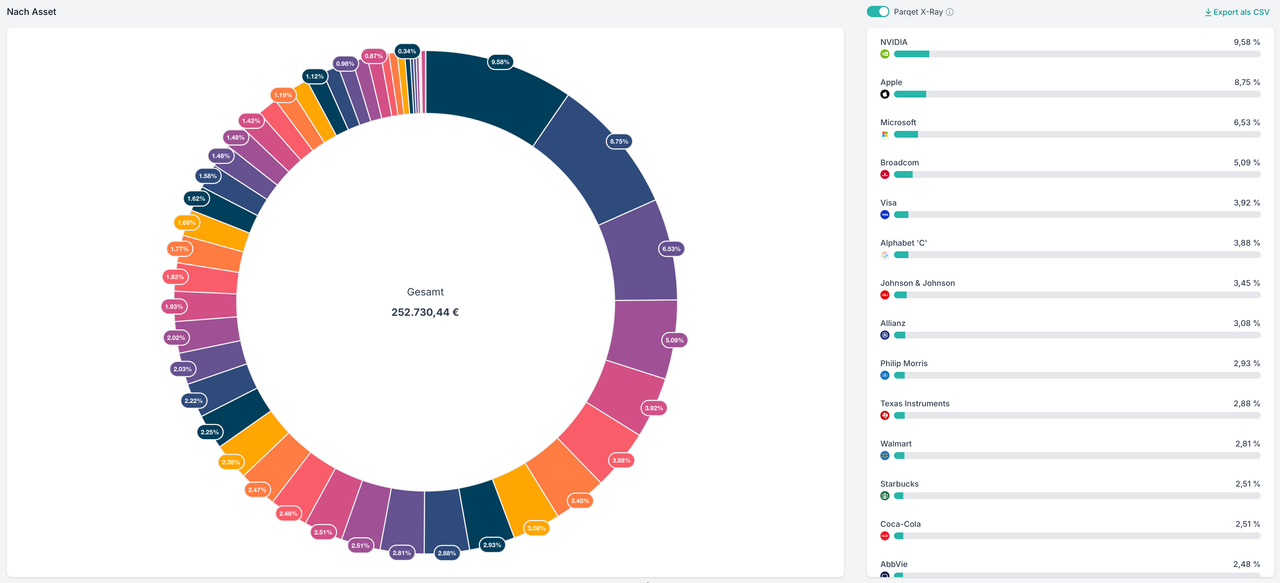
Task: Select the AbbVie holding name
Action: (896, 564)
